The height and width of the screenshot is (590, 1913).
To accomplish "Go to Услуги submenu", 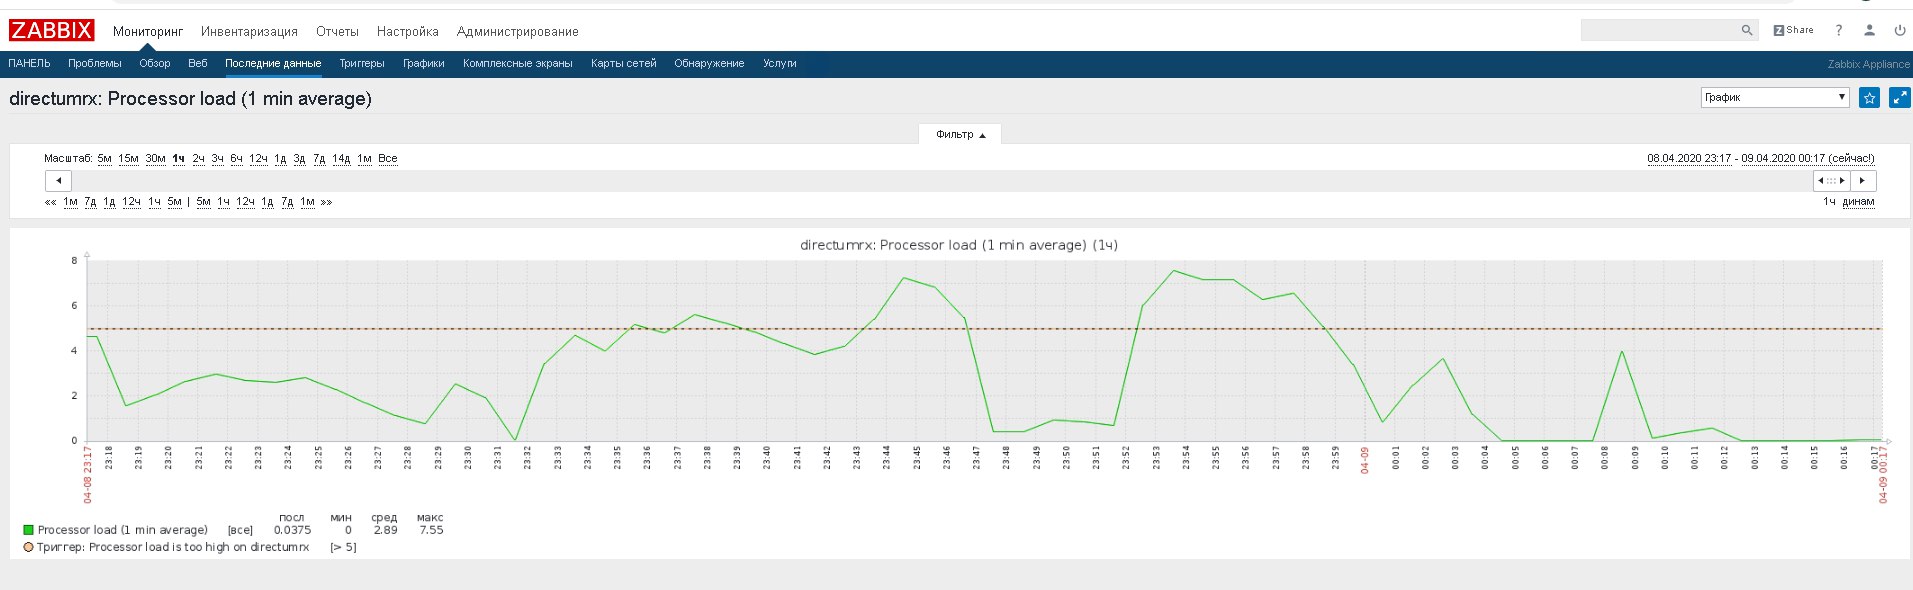I will coord(780,63).
